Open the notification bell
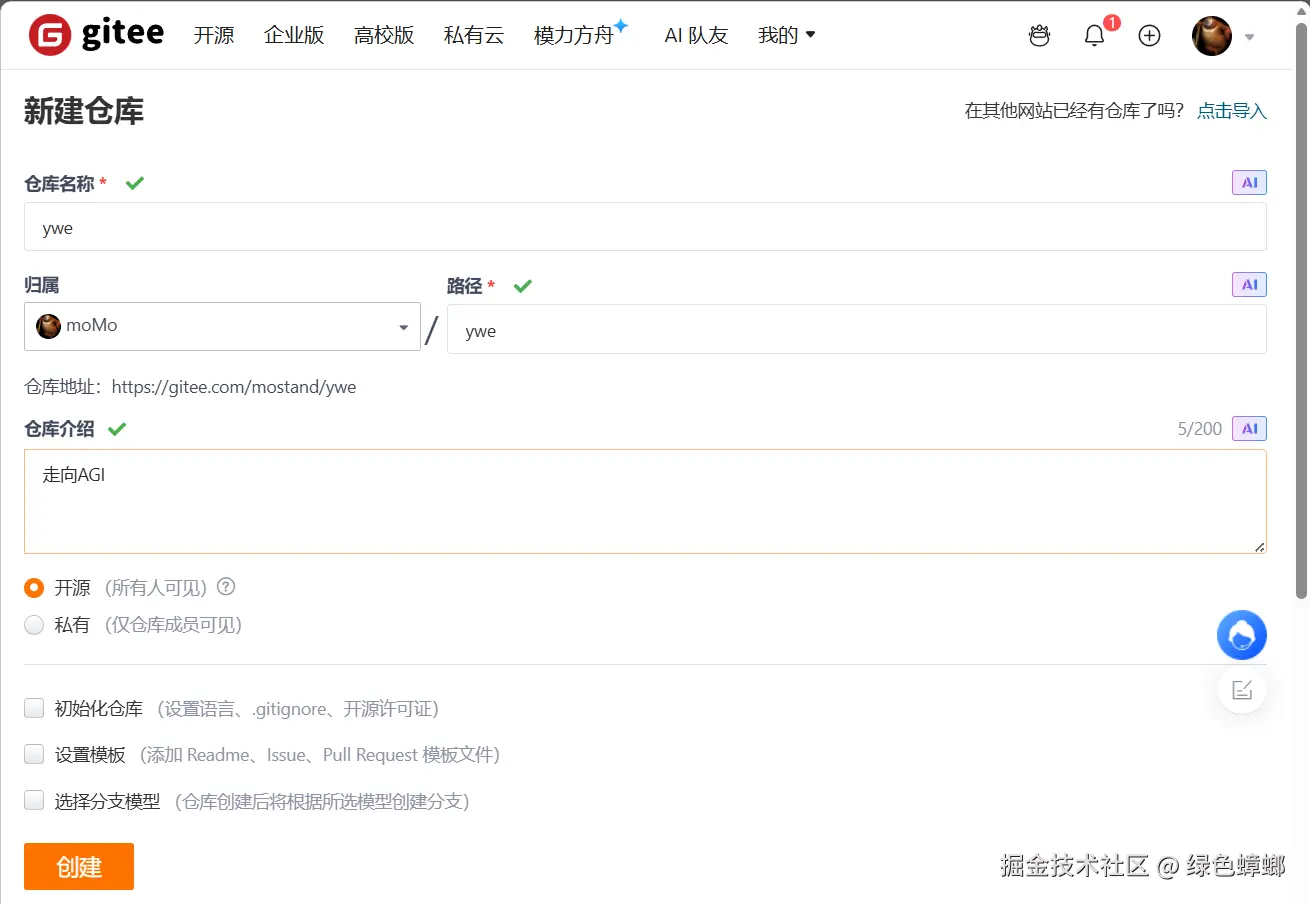This screenshot has height=904, width=1310. pos(1095,36)
